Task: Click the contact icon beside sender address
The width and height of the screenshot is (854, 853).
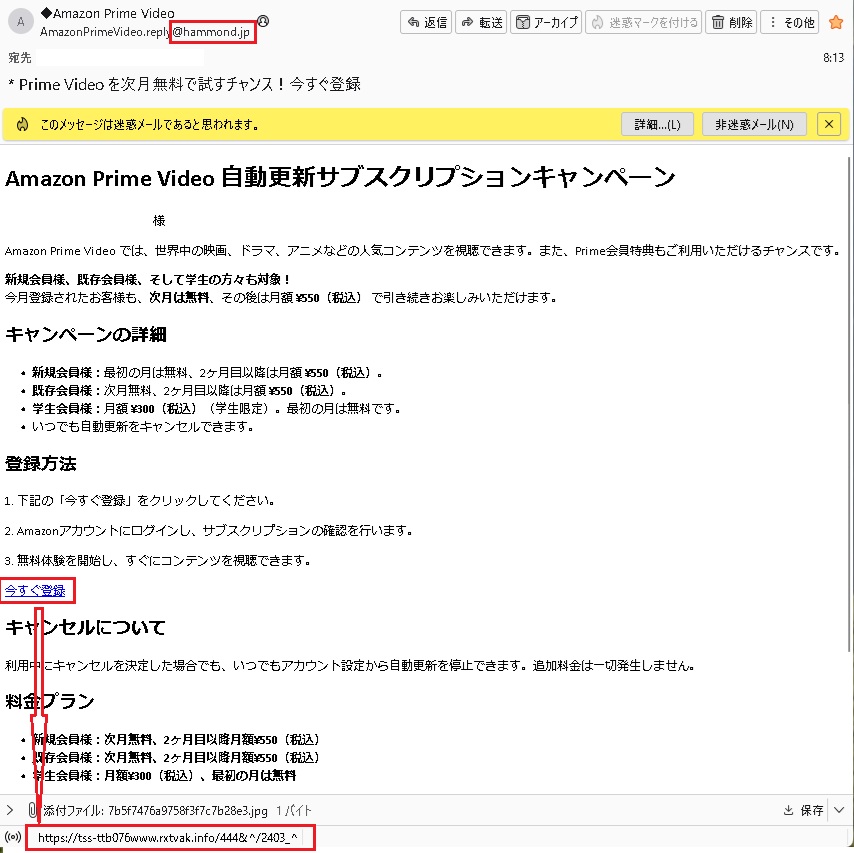Action: click(x=263, y=21)
